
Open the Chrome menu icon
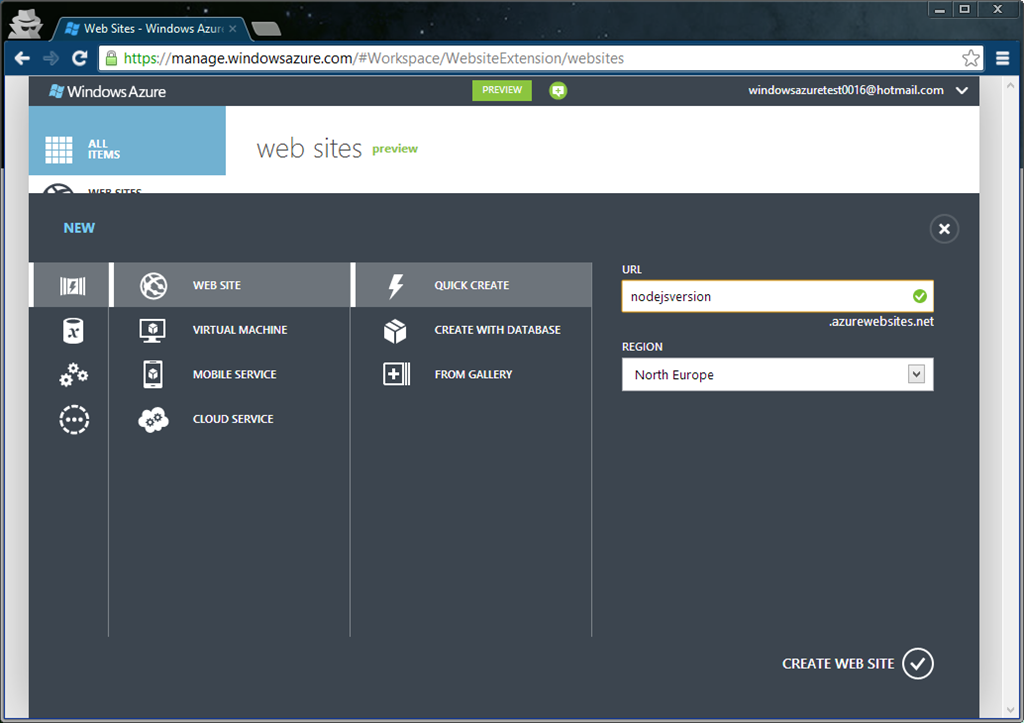(1003, 58)
